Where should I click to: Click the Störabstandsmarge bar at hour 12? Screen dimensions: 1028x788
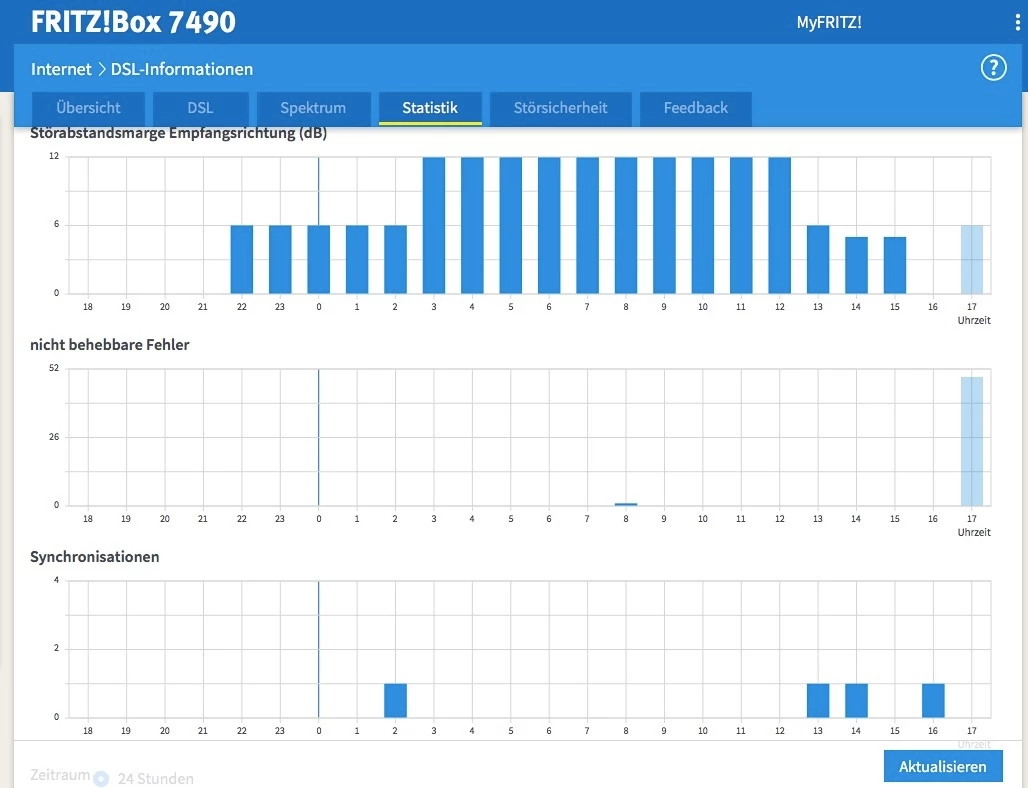[x=780, y=226]
